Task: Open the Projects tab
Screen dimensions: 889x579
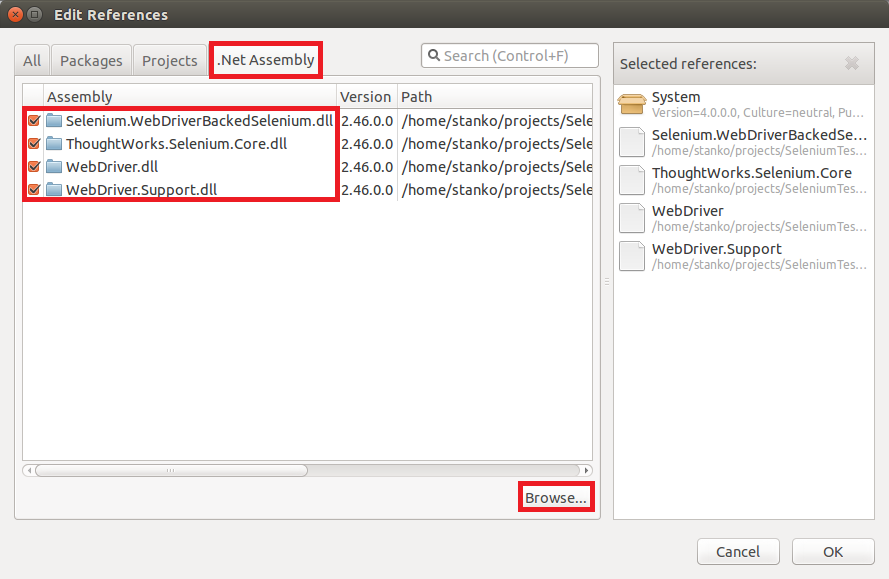Action: click(x=169, y=61)
